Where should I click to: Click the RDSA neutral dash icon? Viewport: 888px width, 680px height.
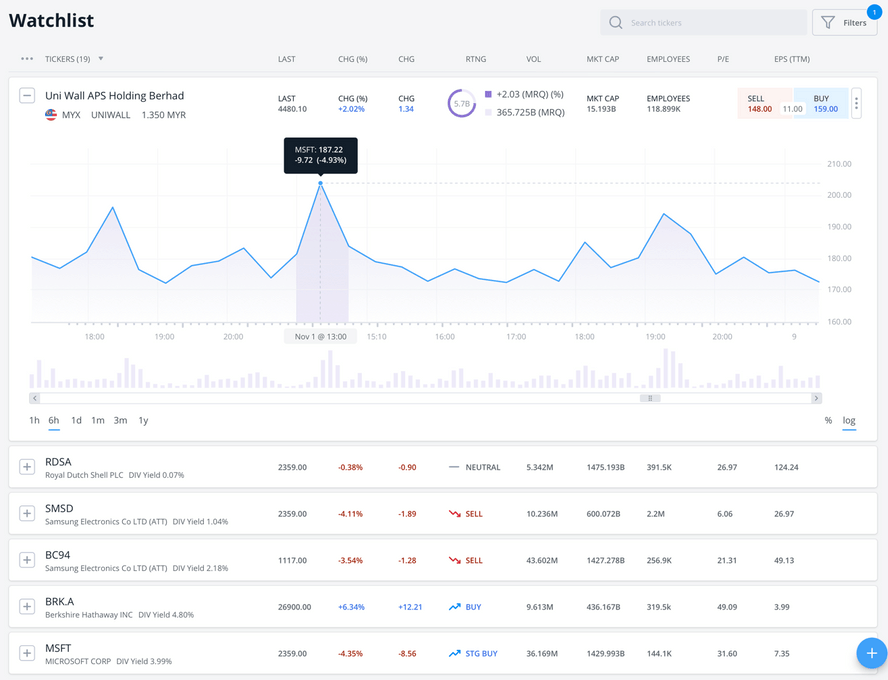tap(454, 467)
